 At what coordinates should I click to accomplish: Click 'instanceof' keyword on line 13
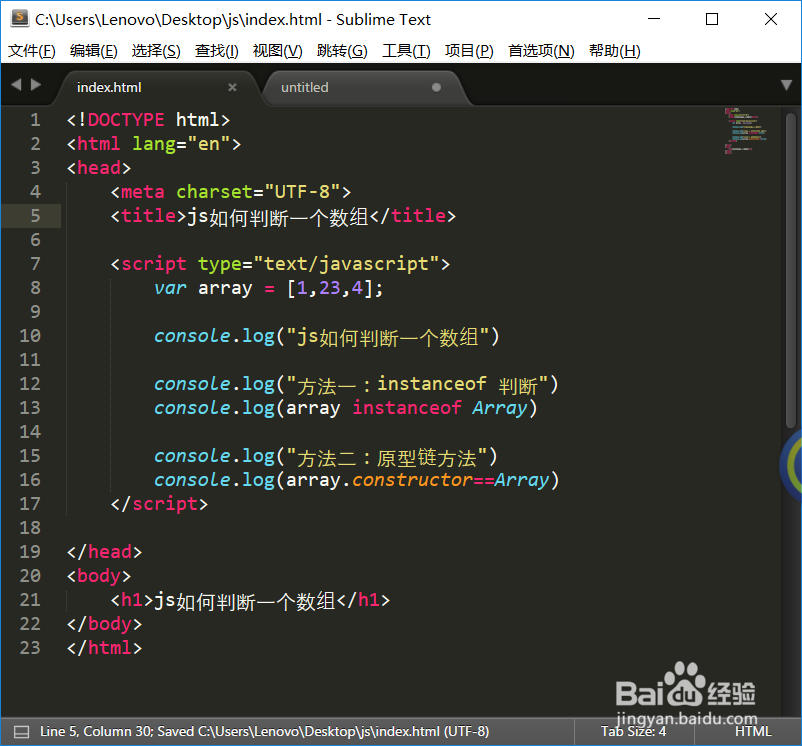[407, 408]
